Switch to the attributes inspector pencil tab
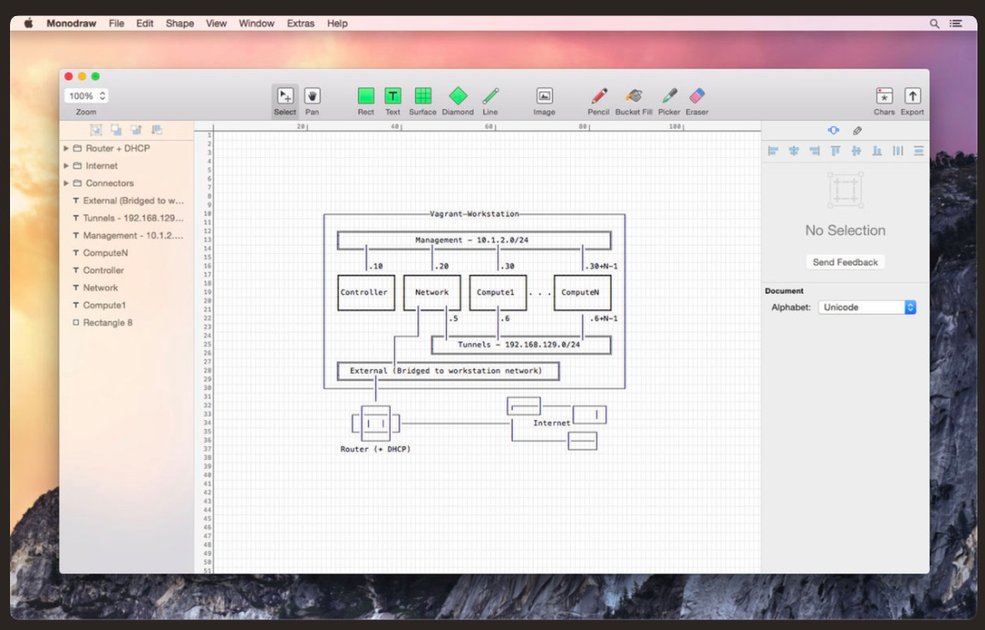The width and height of the screenshot is (985, 630). pyautogui.click(x=857, y=130)
